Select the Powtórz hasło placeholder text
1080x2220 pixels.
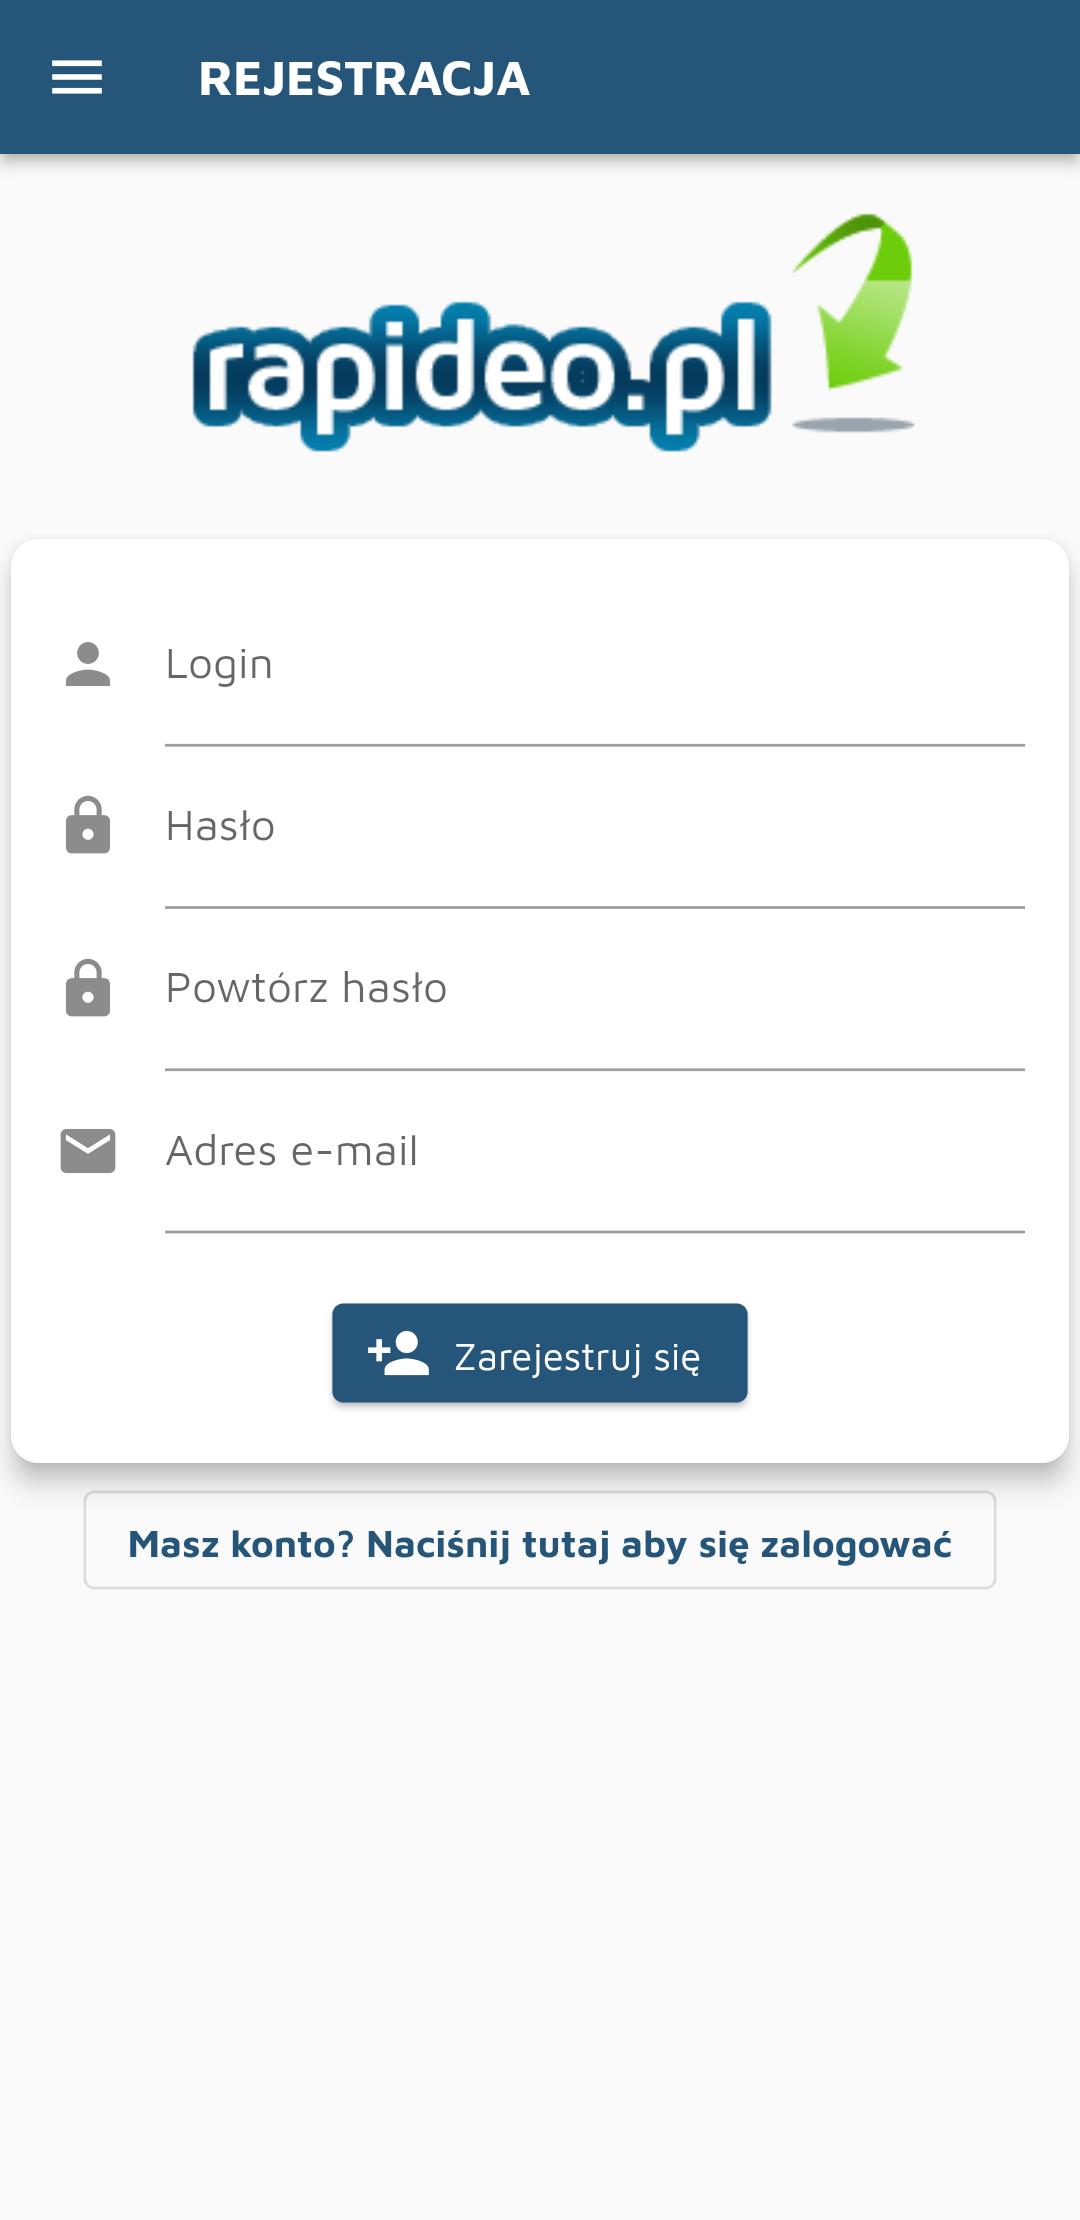coord(306,988)
